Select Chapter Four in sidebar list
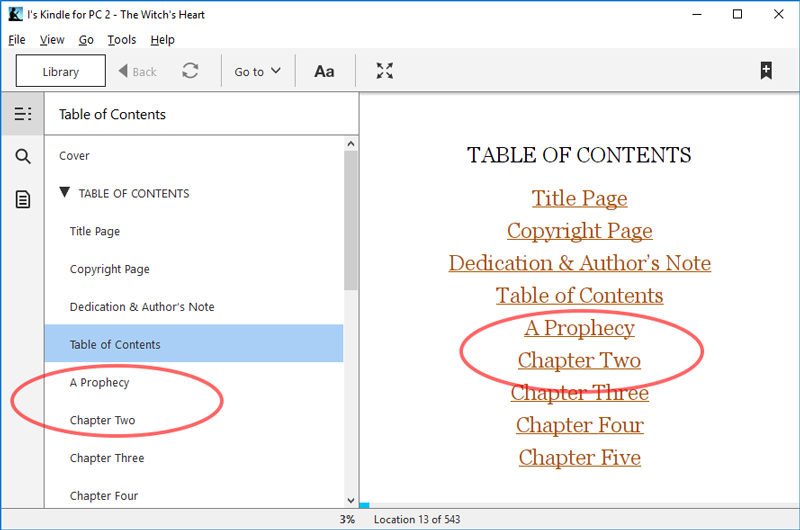Viewport: 800px width, 530px height. [104, 496]
